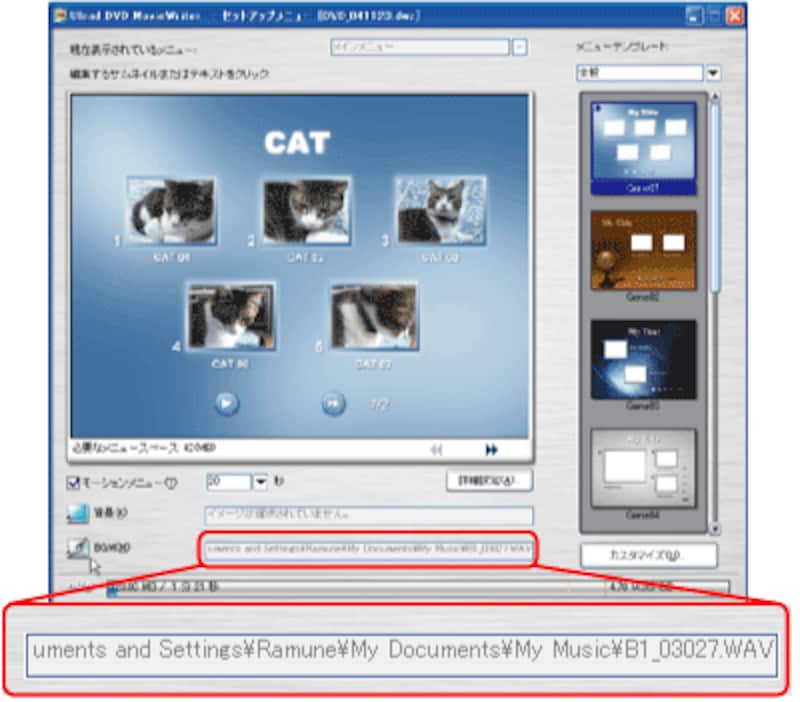Click the duration value field showing 20
Screen dimensions: 800x702
click(229, 481)
